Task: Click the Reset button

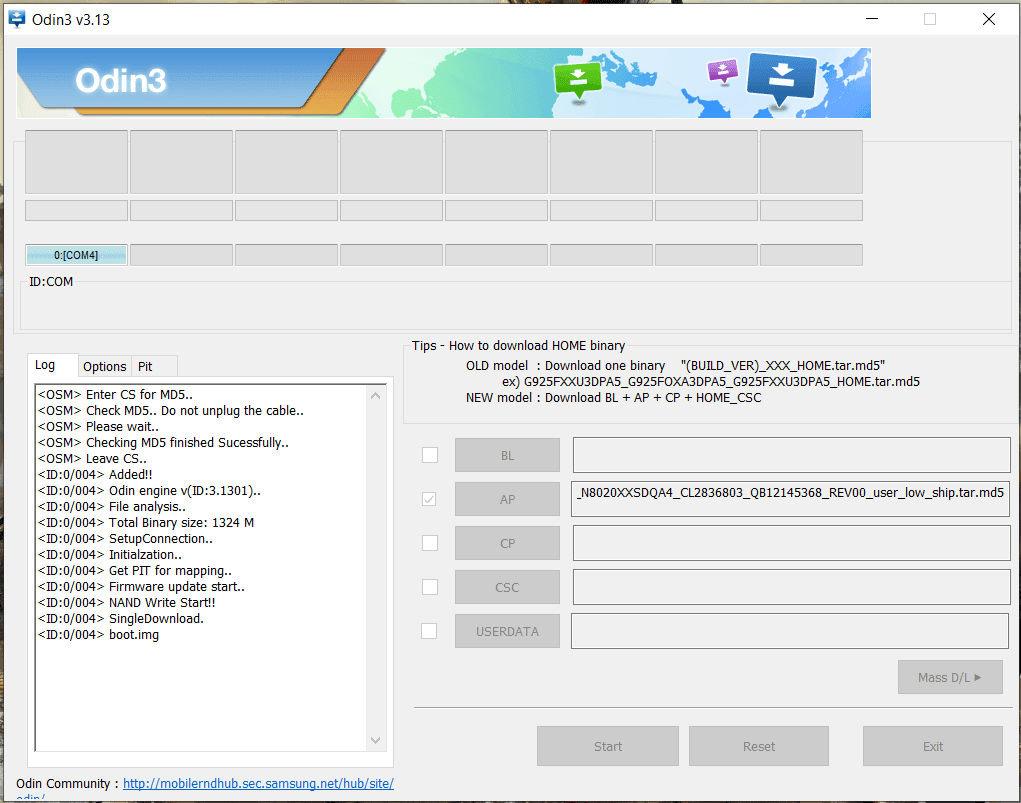Action: [x=759, y=746]
